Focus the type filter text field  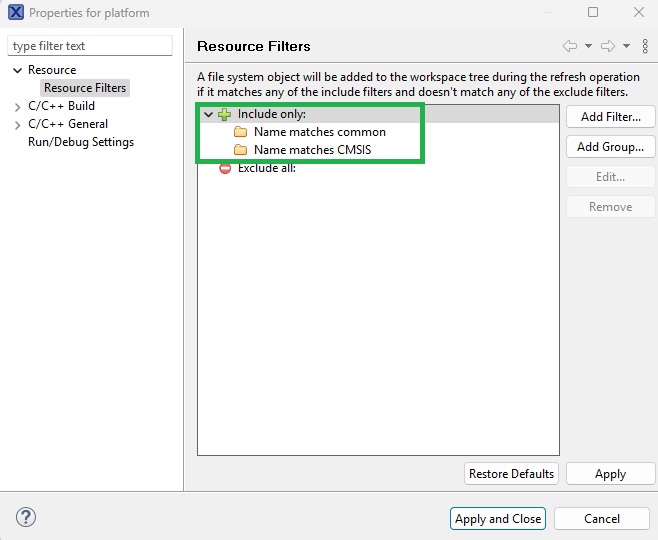[x=90, y=46]
